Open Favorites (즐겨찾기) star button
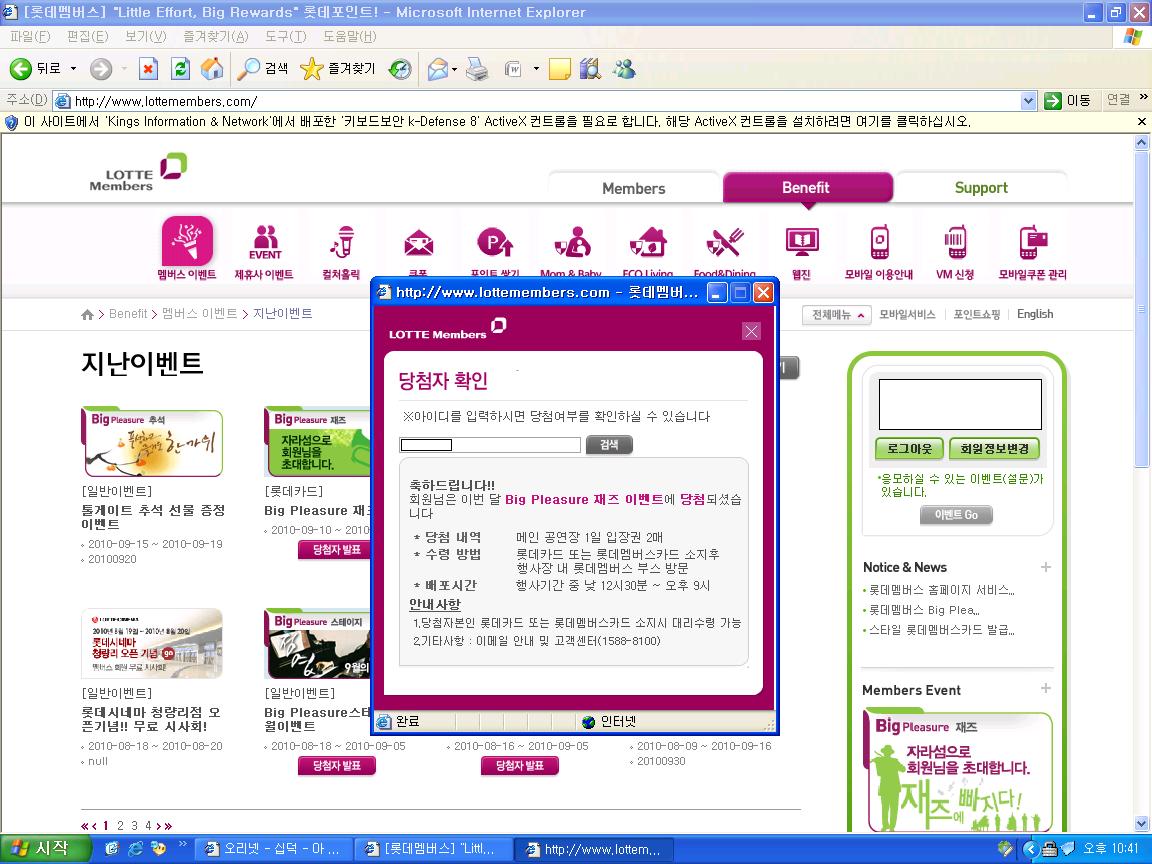This screenshot has width=1152, height=864. point(338,68)
